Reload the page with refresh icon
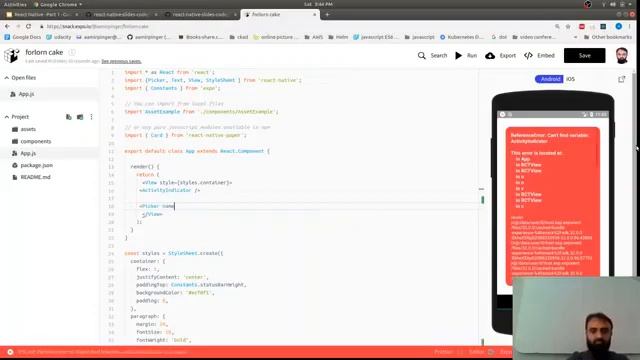Image resolution: width=640 pixels, height=360 pixels. [x=29, y=26]
